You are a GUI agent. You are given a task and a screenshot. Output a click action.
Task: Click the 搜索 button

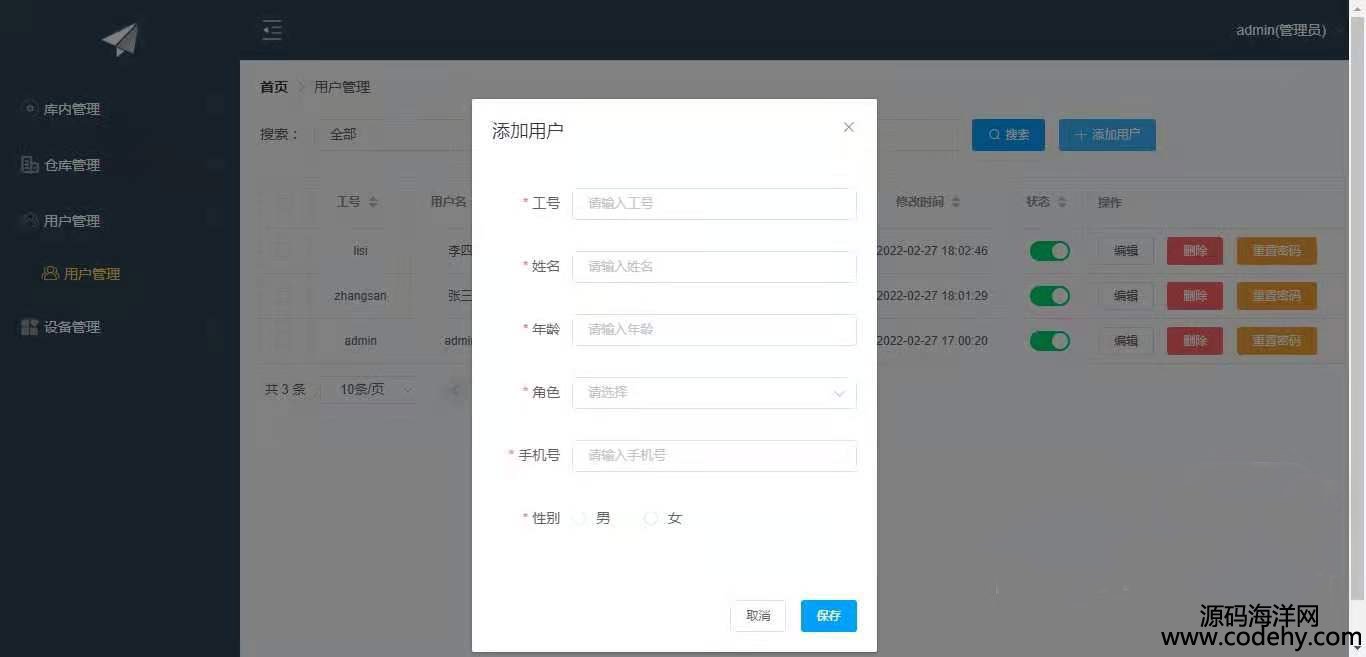(x=1008, y=135)
